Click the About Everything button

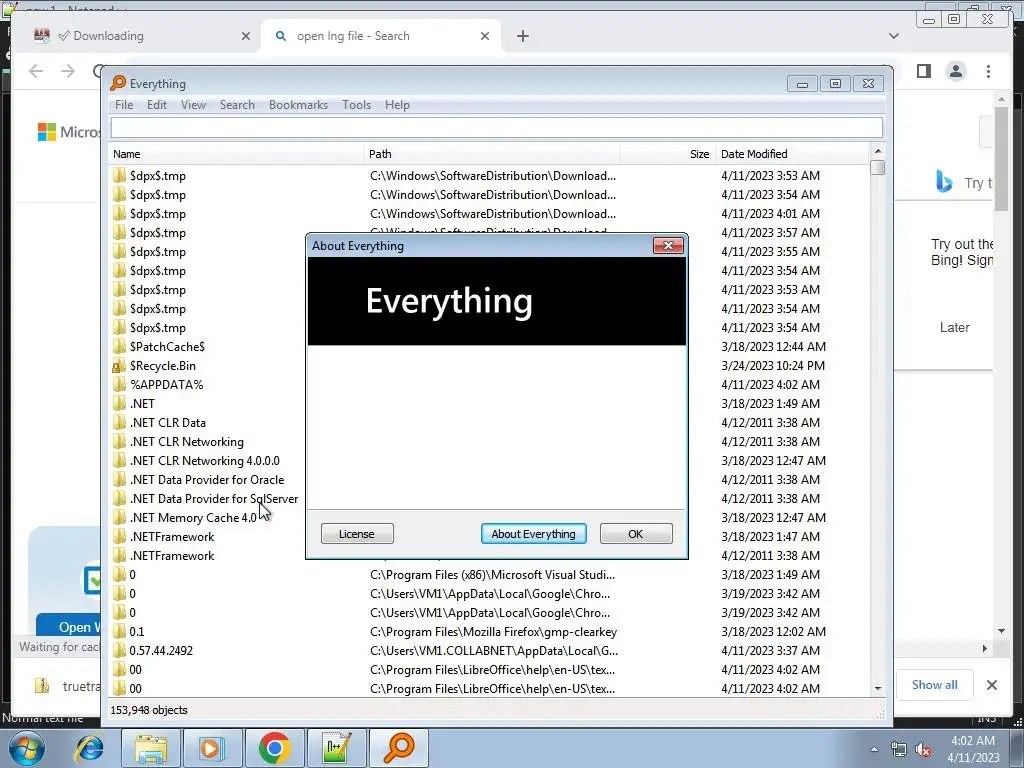pos(534,534)
